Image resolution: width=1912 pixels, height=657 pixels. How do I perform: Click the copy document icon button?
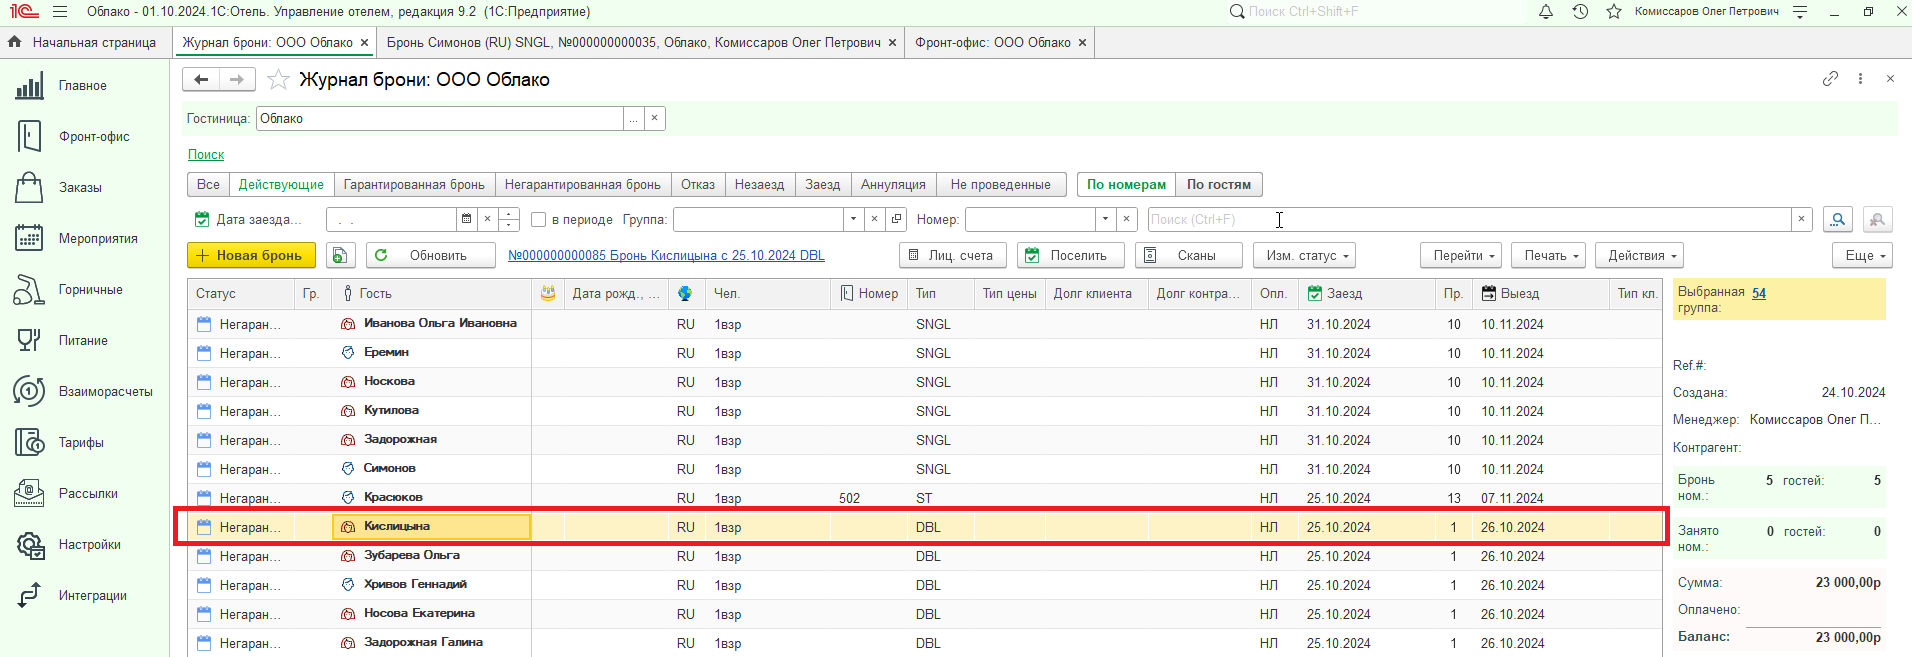[341, 255]
